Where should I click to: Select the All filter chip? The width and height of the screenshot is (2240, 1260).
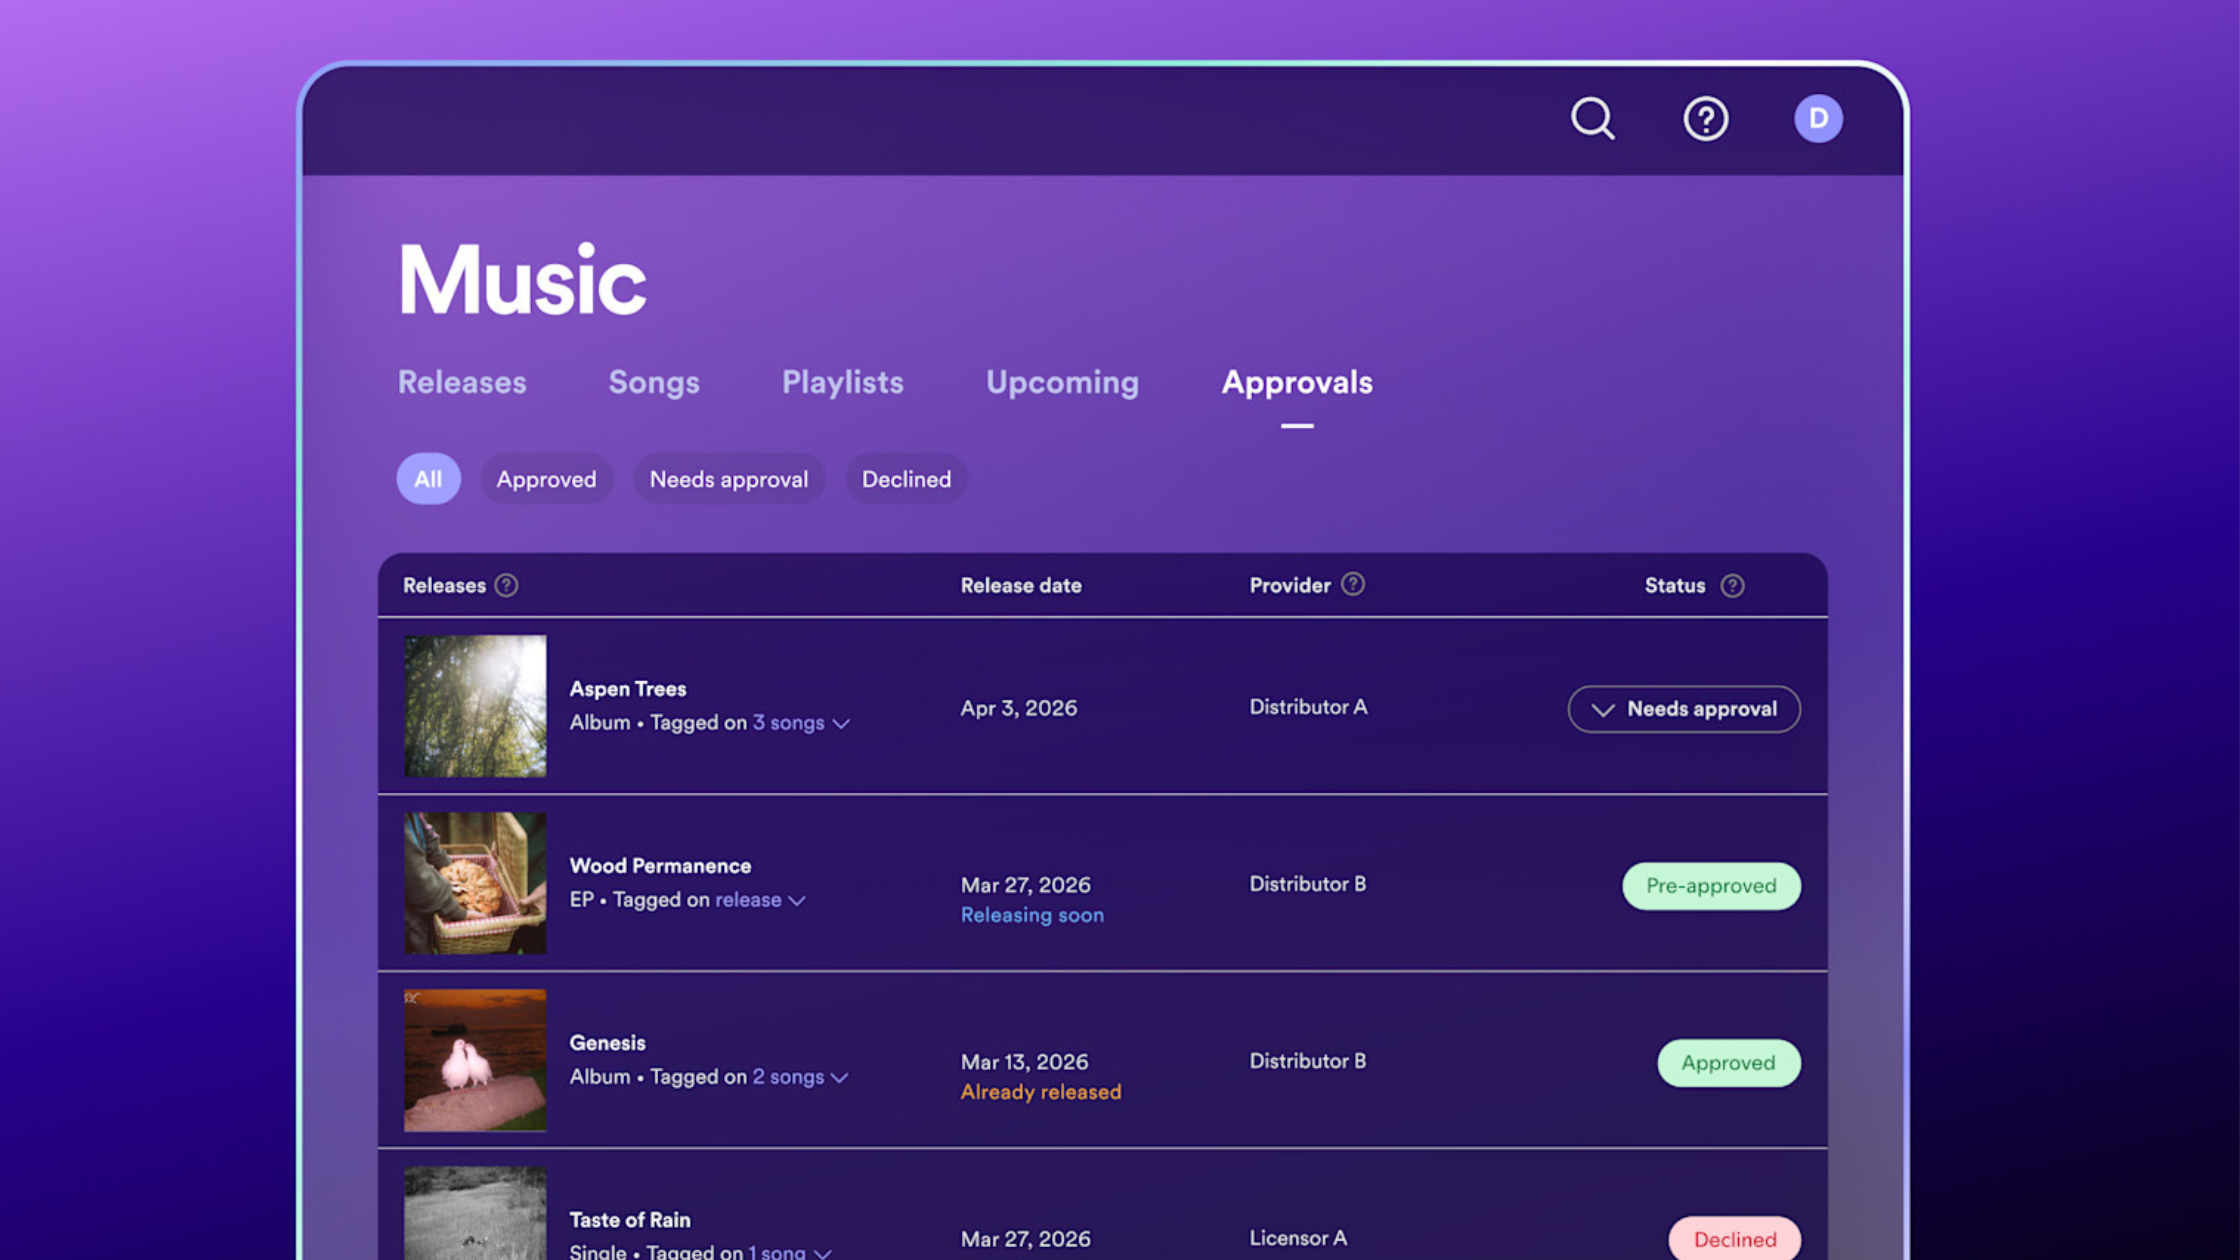point(428,479)
